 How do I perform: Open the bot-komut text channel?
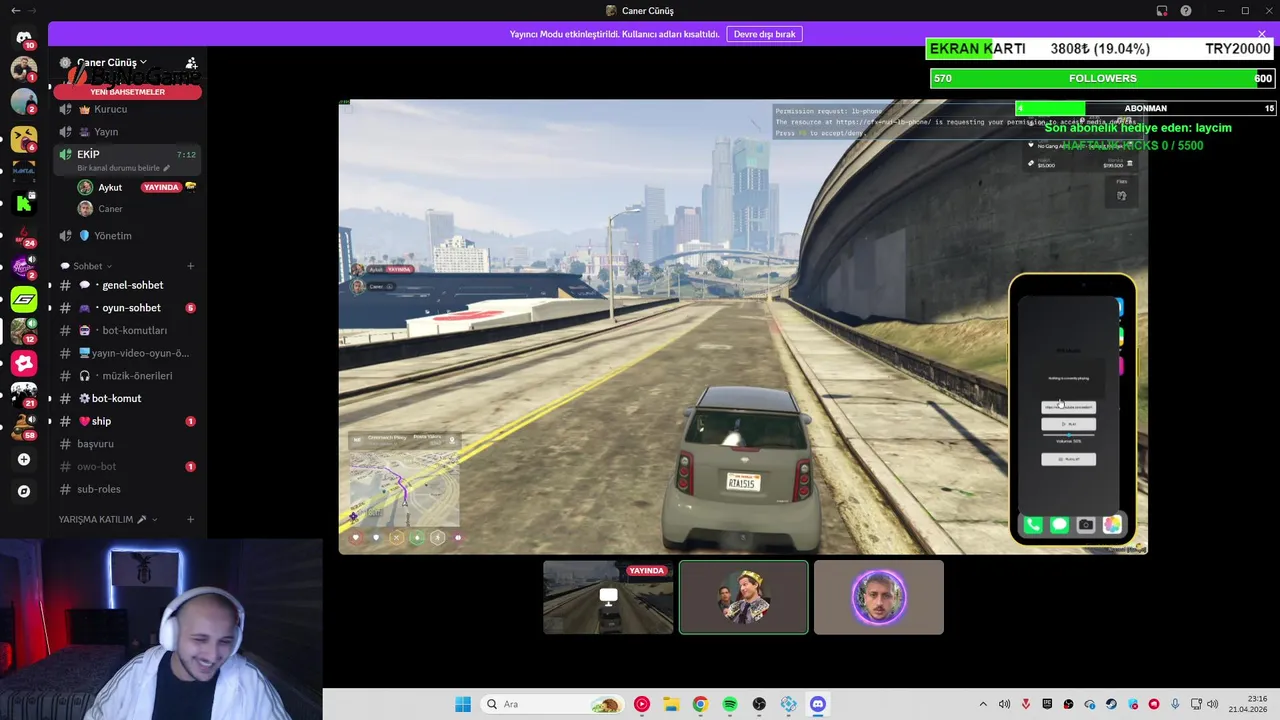(x=128, y=398)
